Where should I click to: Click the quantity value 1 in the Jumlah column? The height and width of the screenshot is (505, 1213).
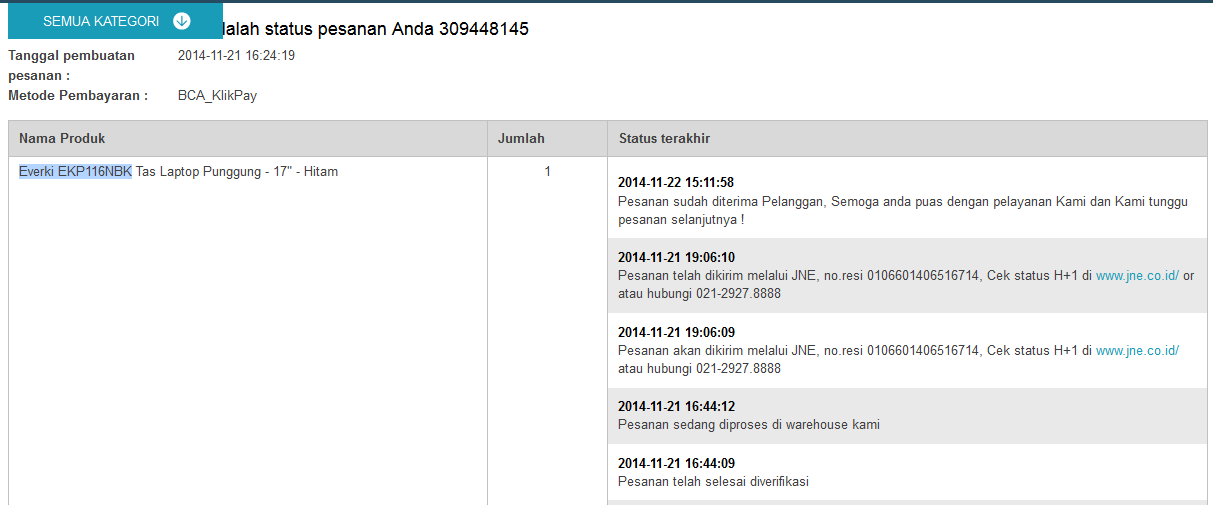click(547, 172)
